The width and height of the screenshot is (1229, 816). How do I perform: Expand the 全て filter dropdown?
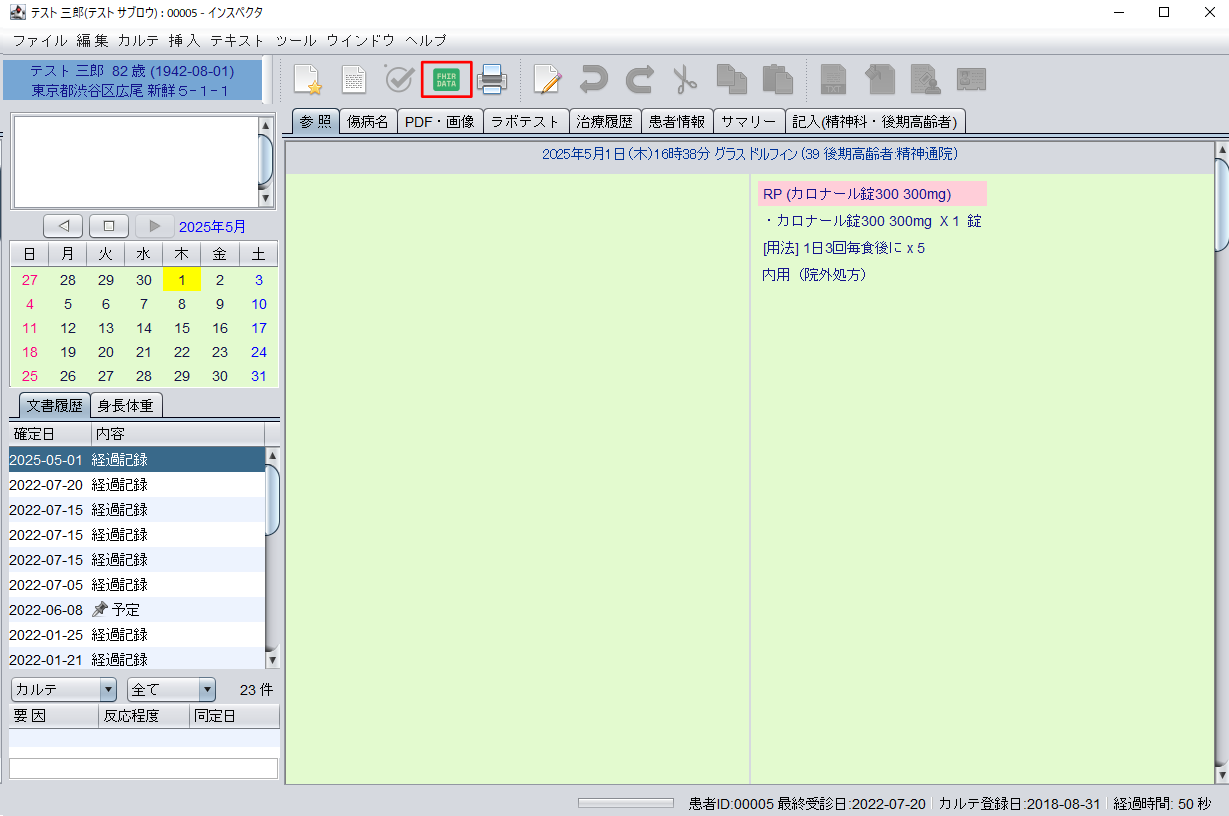(x=171, y=690)
